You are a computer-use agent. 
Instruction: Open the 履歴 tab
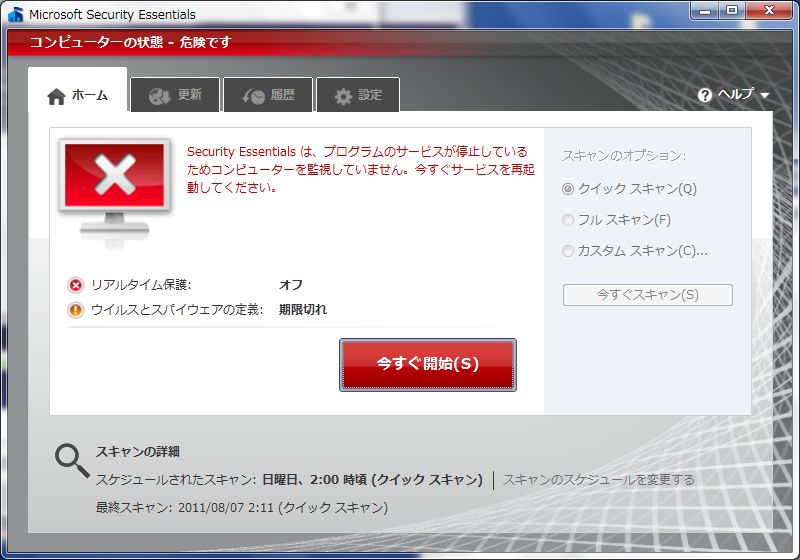tap(268, 94)
